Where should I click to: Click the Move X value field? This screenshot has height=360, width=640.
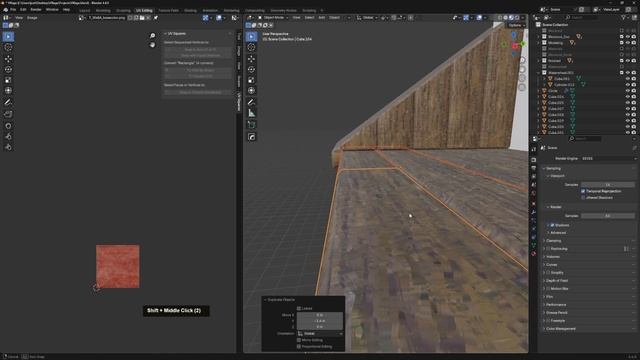tap(320, 315)
